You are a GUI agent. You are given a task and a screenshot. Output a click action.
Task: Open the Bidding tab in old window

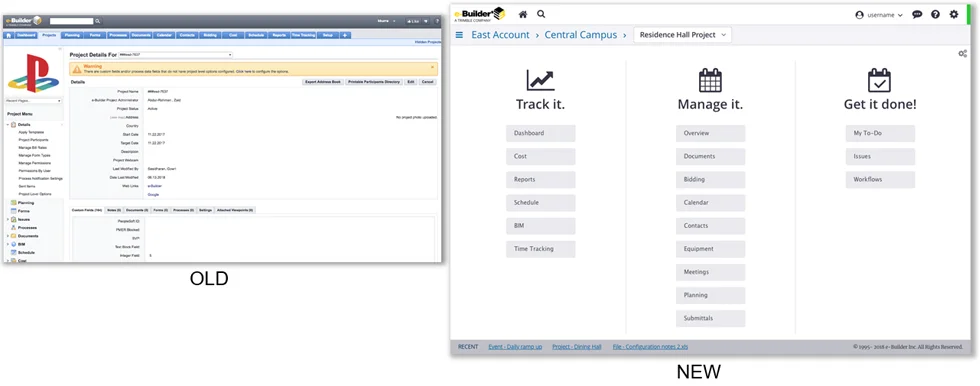tap(211, 36)
